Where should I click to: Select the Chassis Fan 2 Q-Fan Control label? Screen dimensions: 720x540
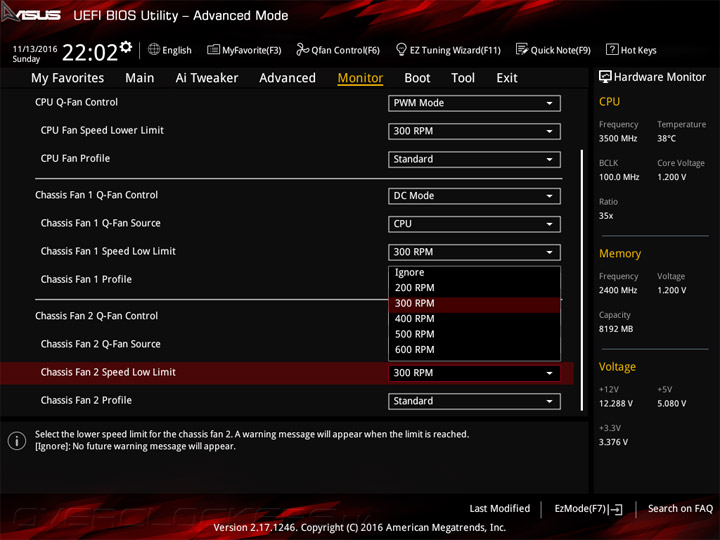coord(96,316)
